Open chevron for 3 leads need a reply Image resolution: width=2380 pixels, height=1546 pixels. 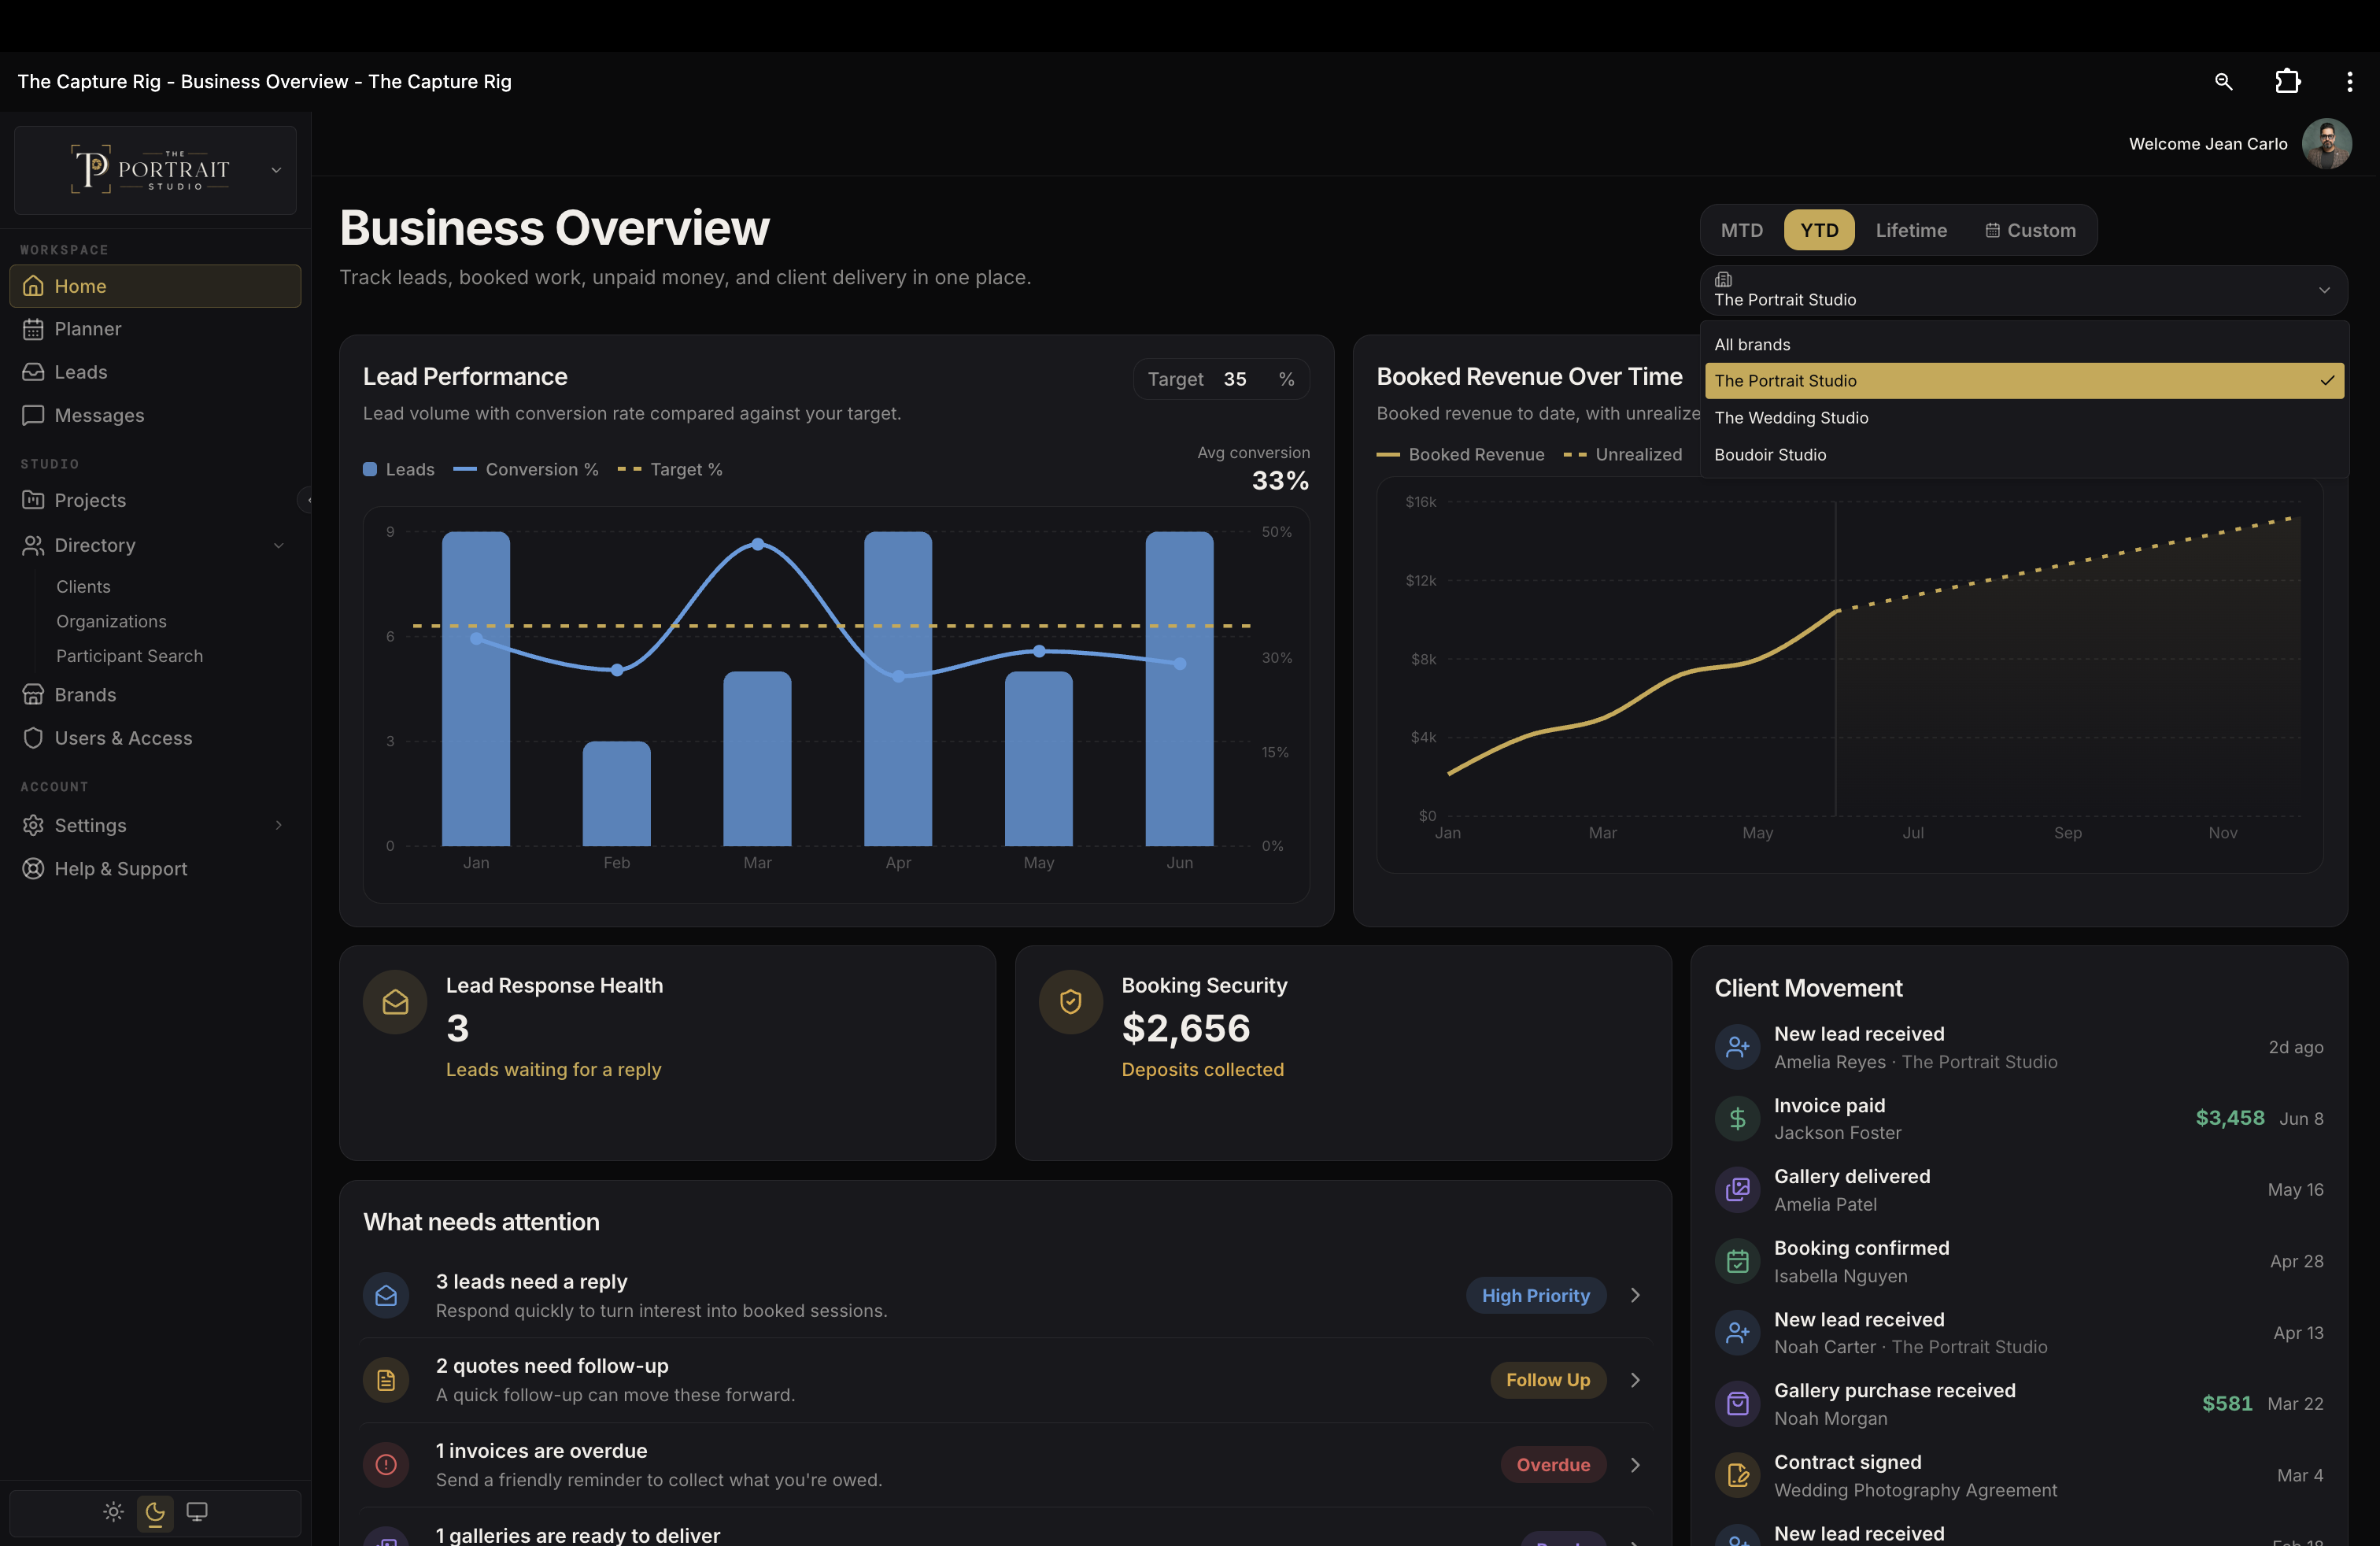click(1635, 1295)
